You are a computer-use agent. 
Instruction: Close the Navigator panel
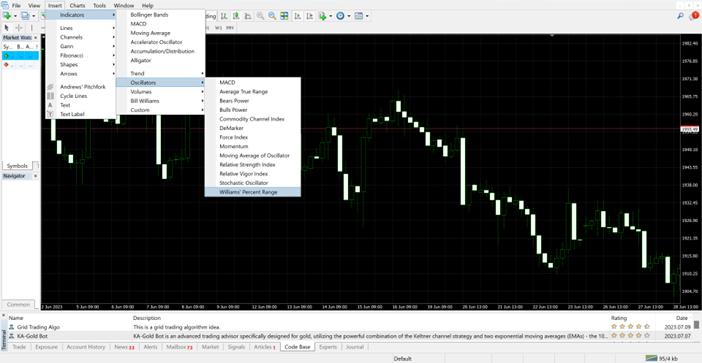pos(36,176)
